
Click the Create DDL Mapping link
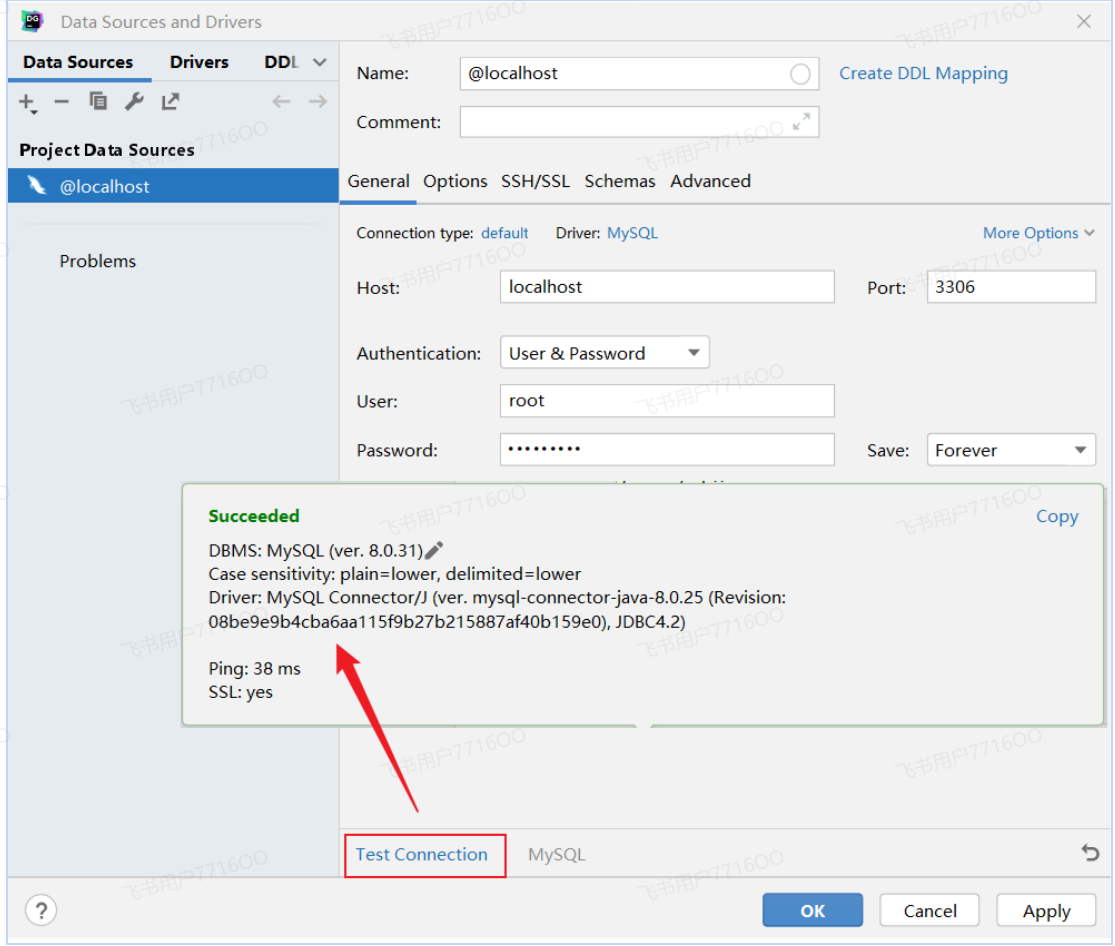pos(923,73)
